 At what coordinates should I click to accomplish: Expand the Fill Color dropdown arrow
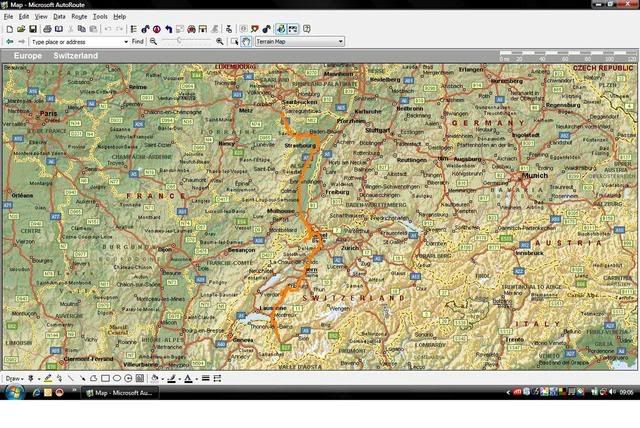click(x=162, y=379)
